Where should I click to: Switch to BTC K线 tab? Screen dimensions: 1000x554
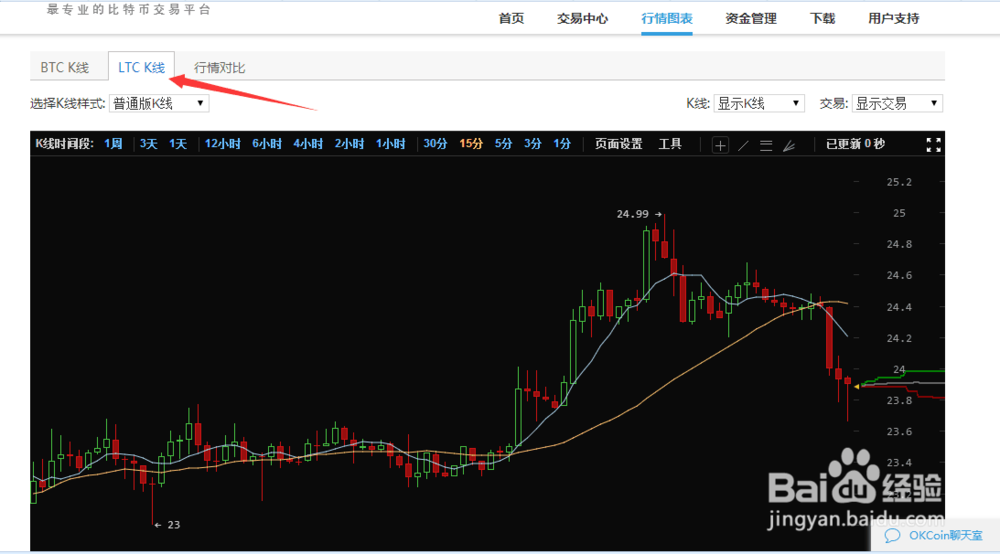64,68
